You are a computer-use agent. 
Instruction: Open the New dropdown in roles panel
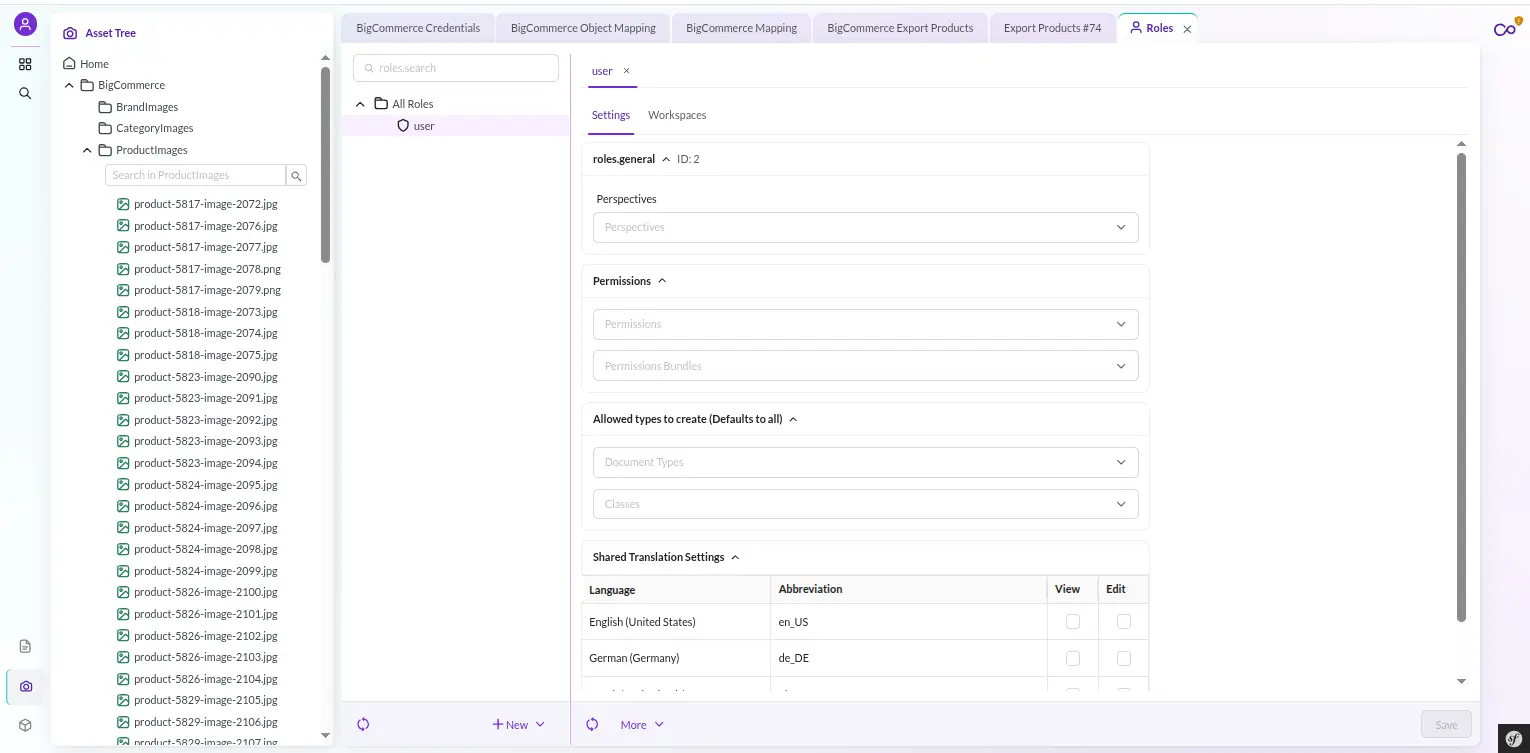pyautogui.click(x=518, y=724)
